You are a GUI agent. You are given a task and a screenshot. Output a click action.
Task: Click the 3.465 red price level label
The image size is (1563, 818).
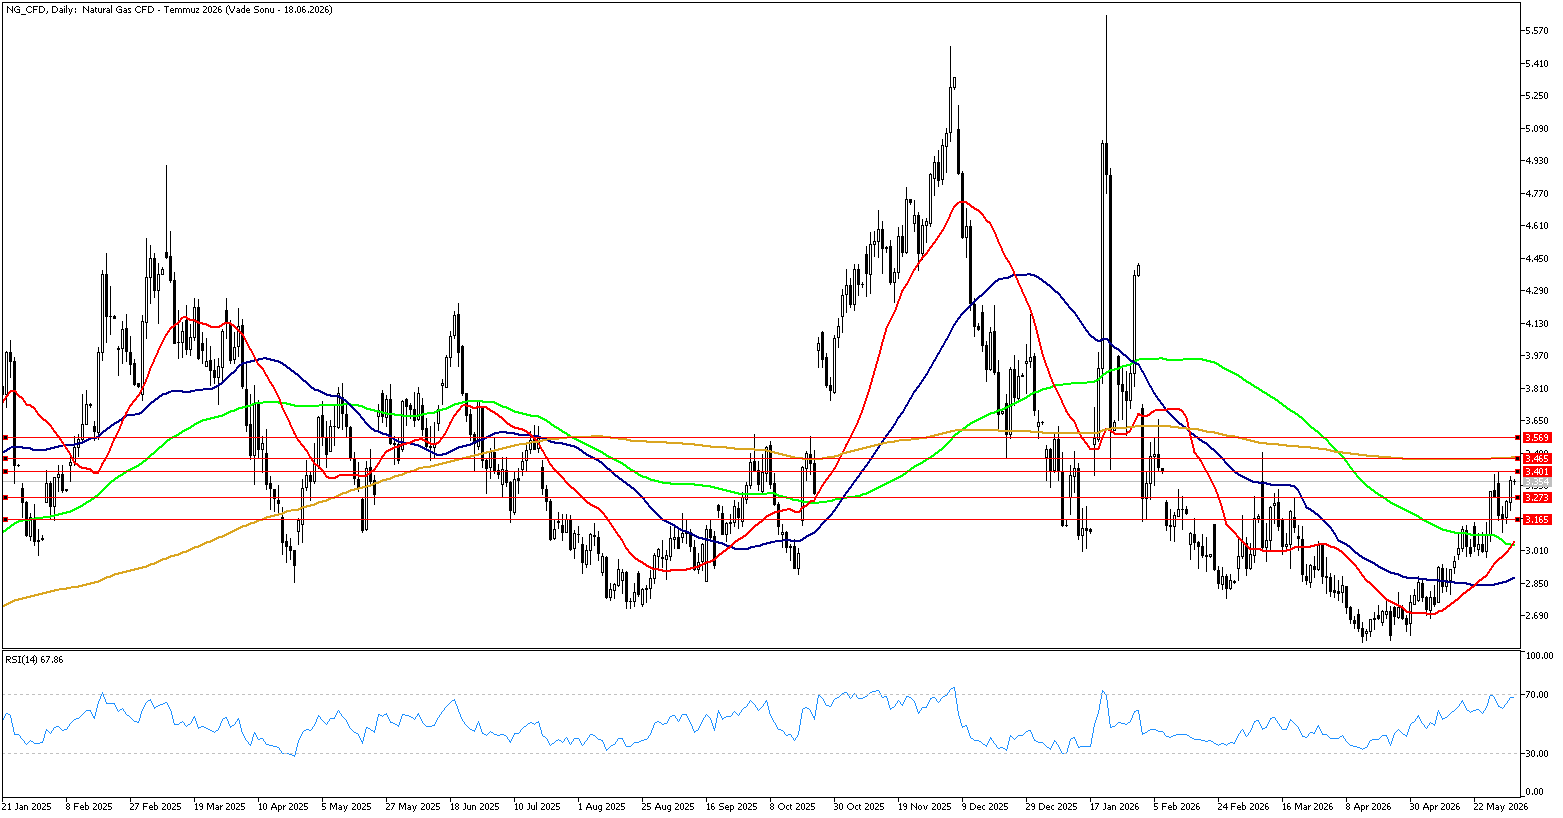tap(1537, 458)
